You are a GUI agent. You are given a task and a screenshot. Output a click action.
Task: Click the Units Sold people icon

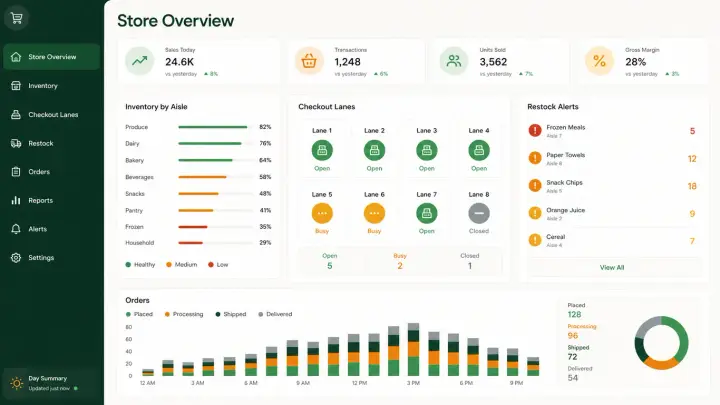(x=454, y=61)
